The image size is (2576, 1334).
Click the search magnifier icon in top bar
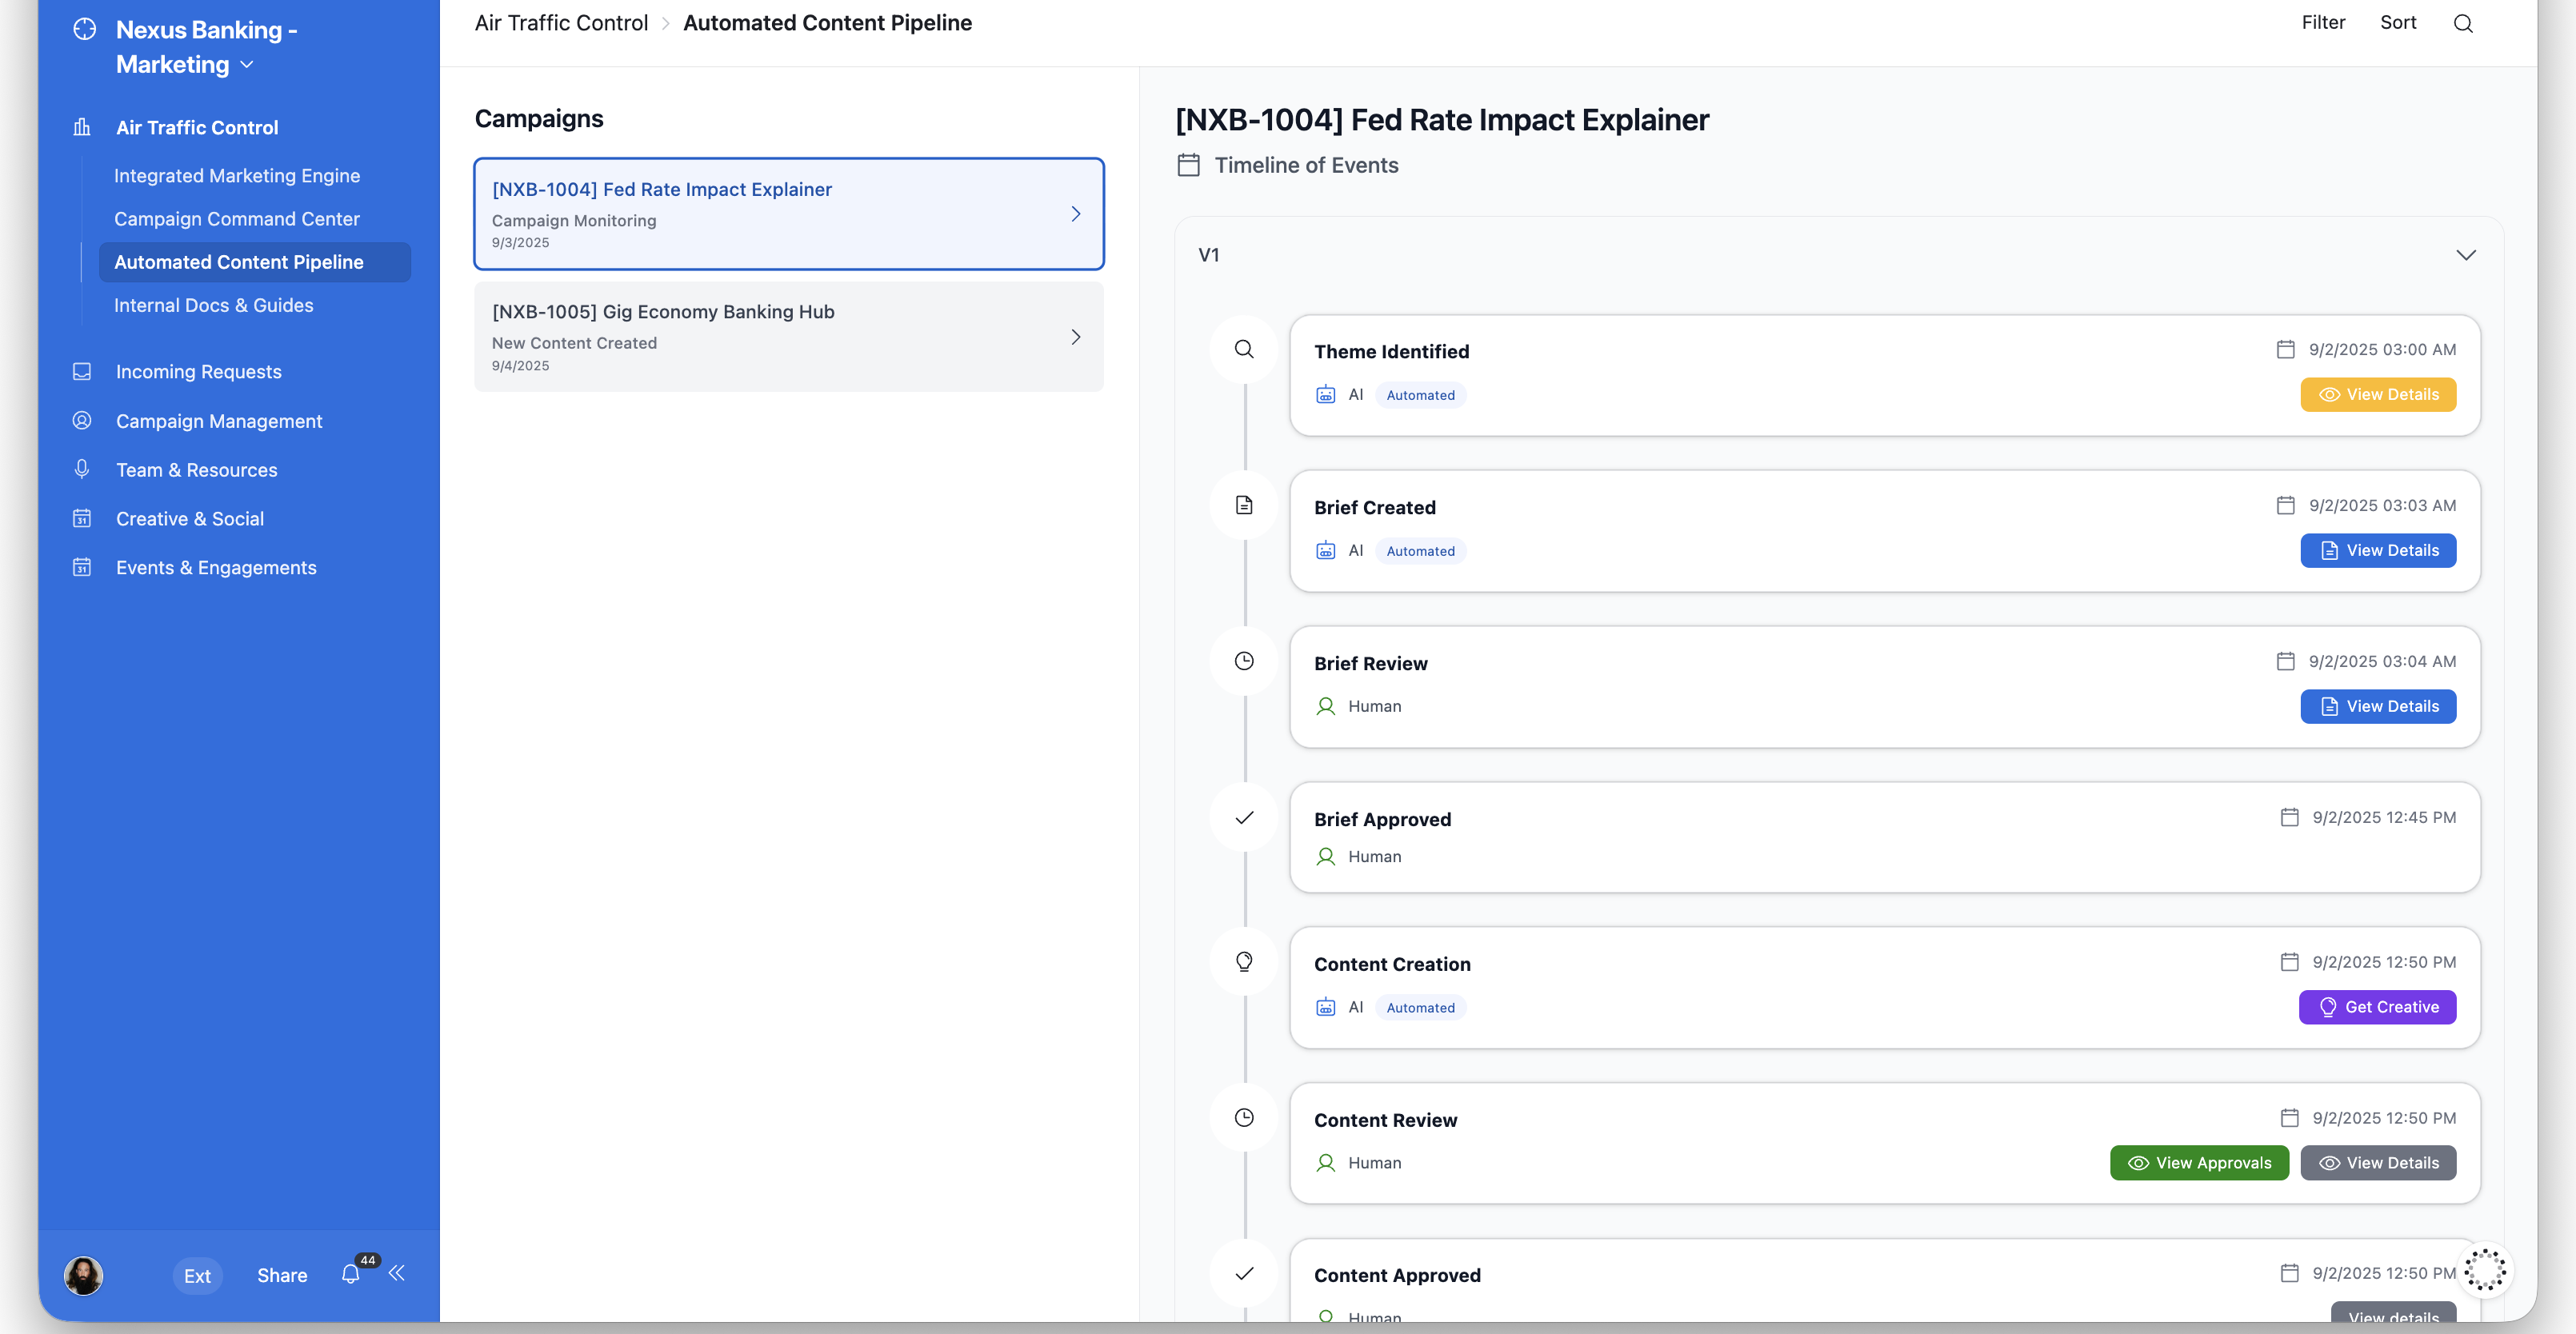pos(2462,23)
